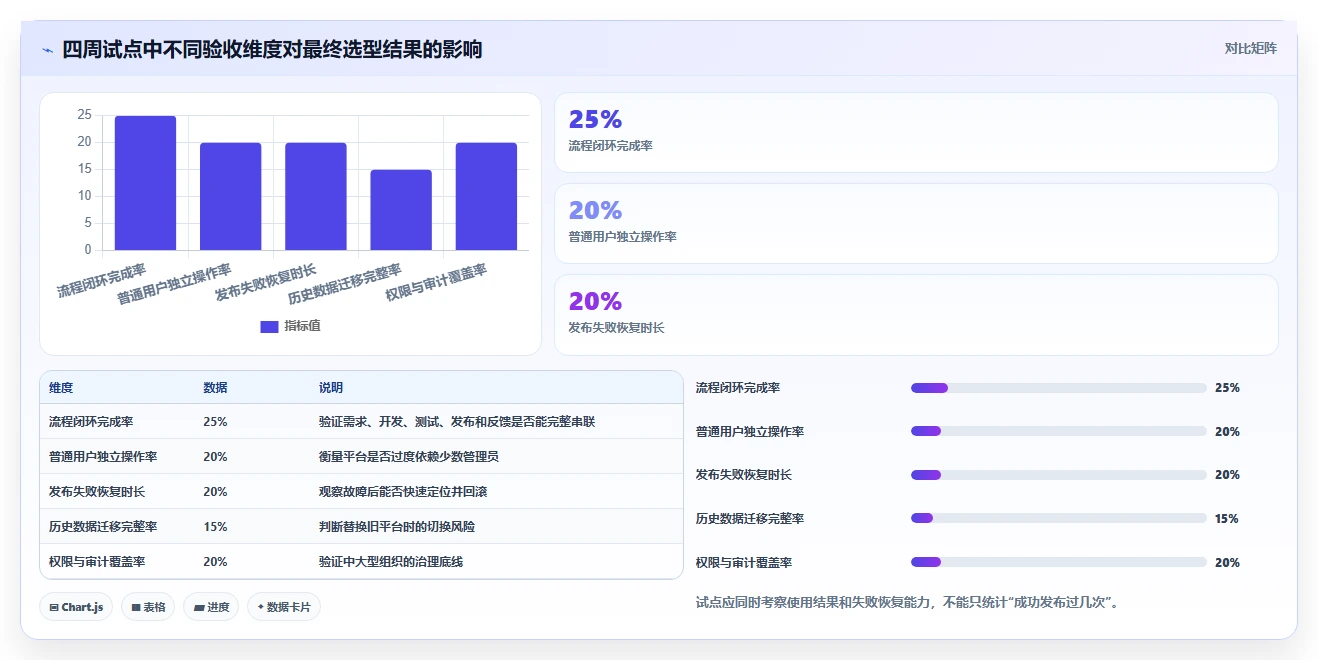Click the 说明 column header
The height and width of the screenshot is (660, 1318).
point(331,388)
